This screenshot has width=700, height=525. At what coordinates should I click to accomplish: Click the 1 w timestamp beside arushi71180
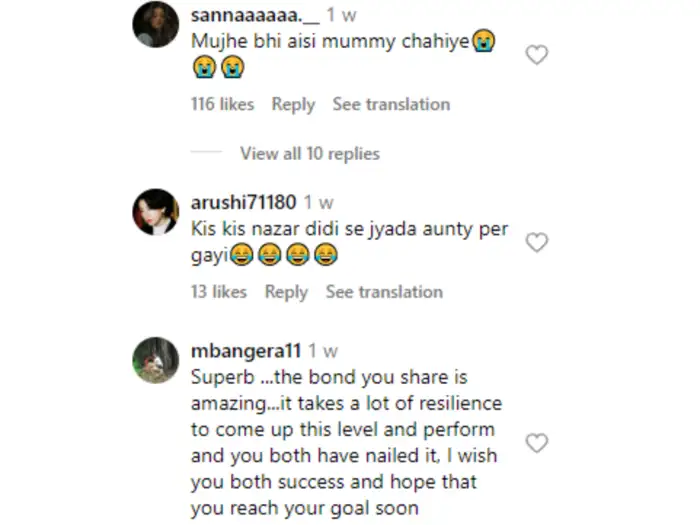pyautogui.click(x=318, y=202)
